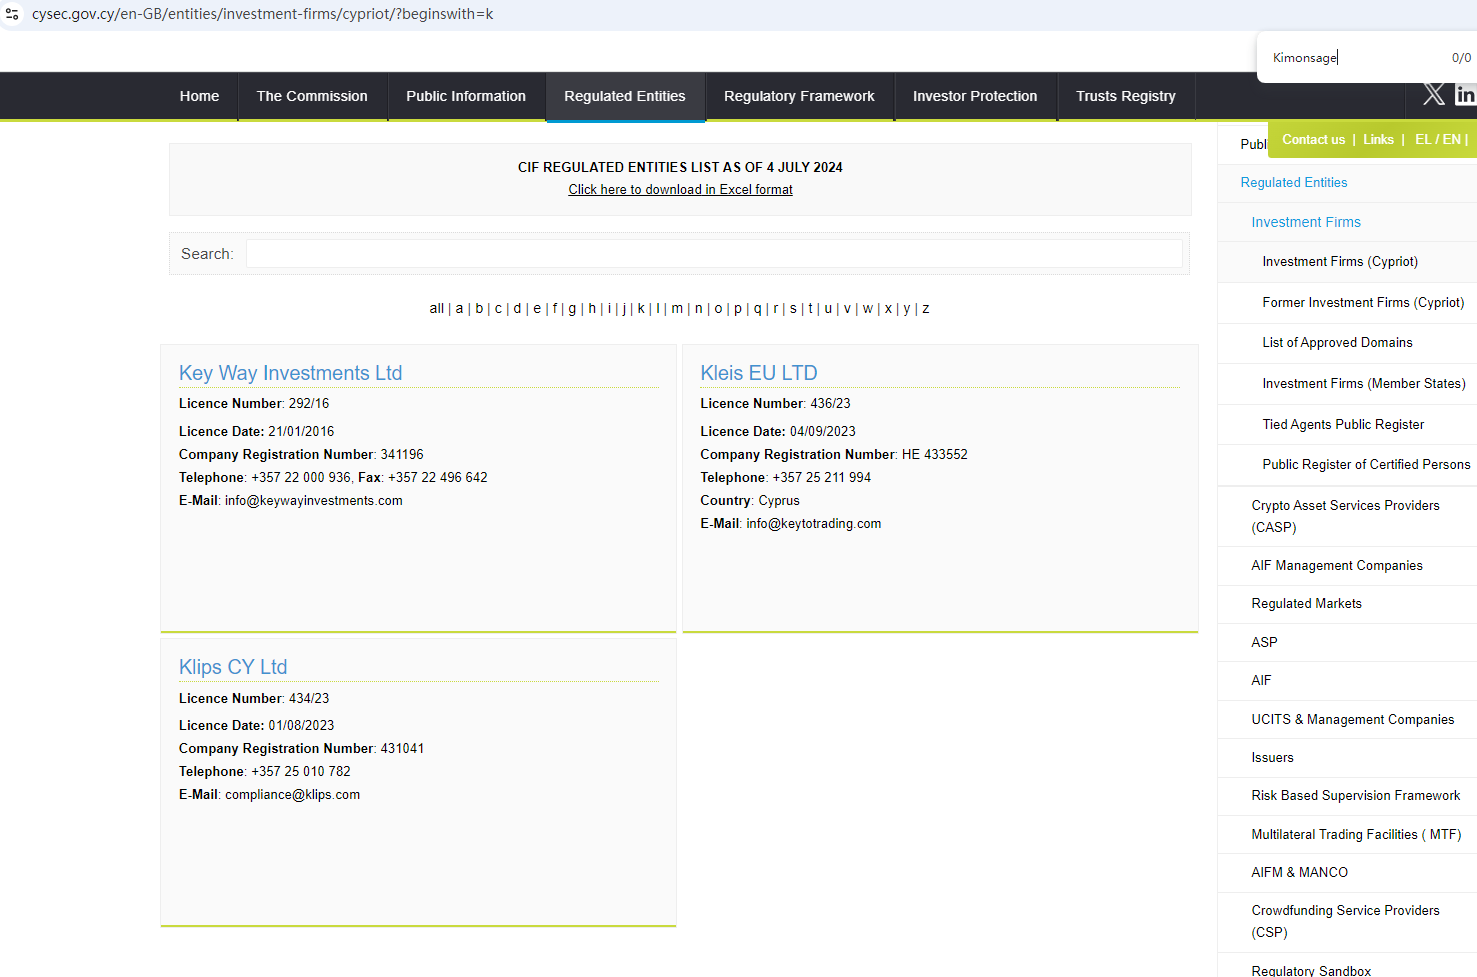The height and width of the screenshot is (977, 1477).
Task: Open Kleis EU LTD entity
Action: [759, 373]
